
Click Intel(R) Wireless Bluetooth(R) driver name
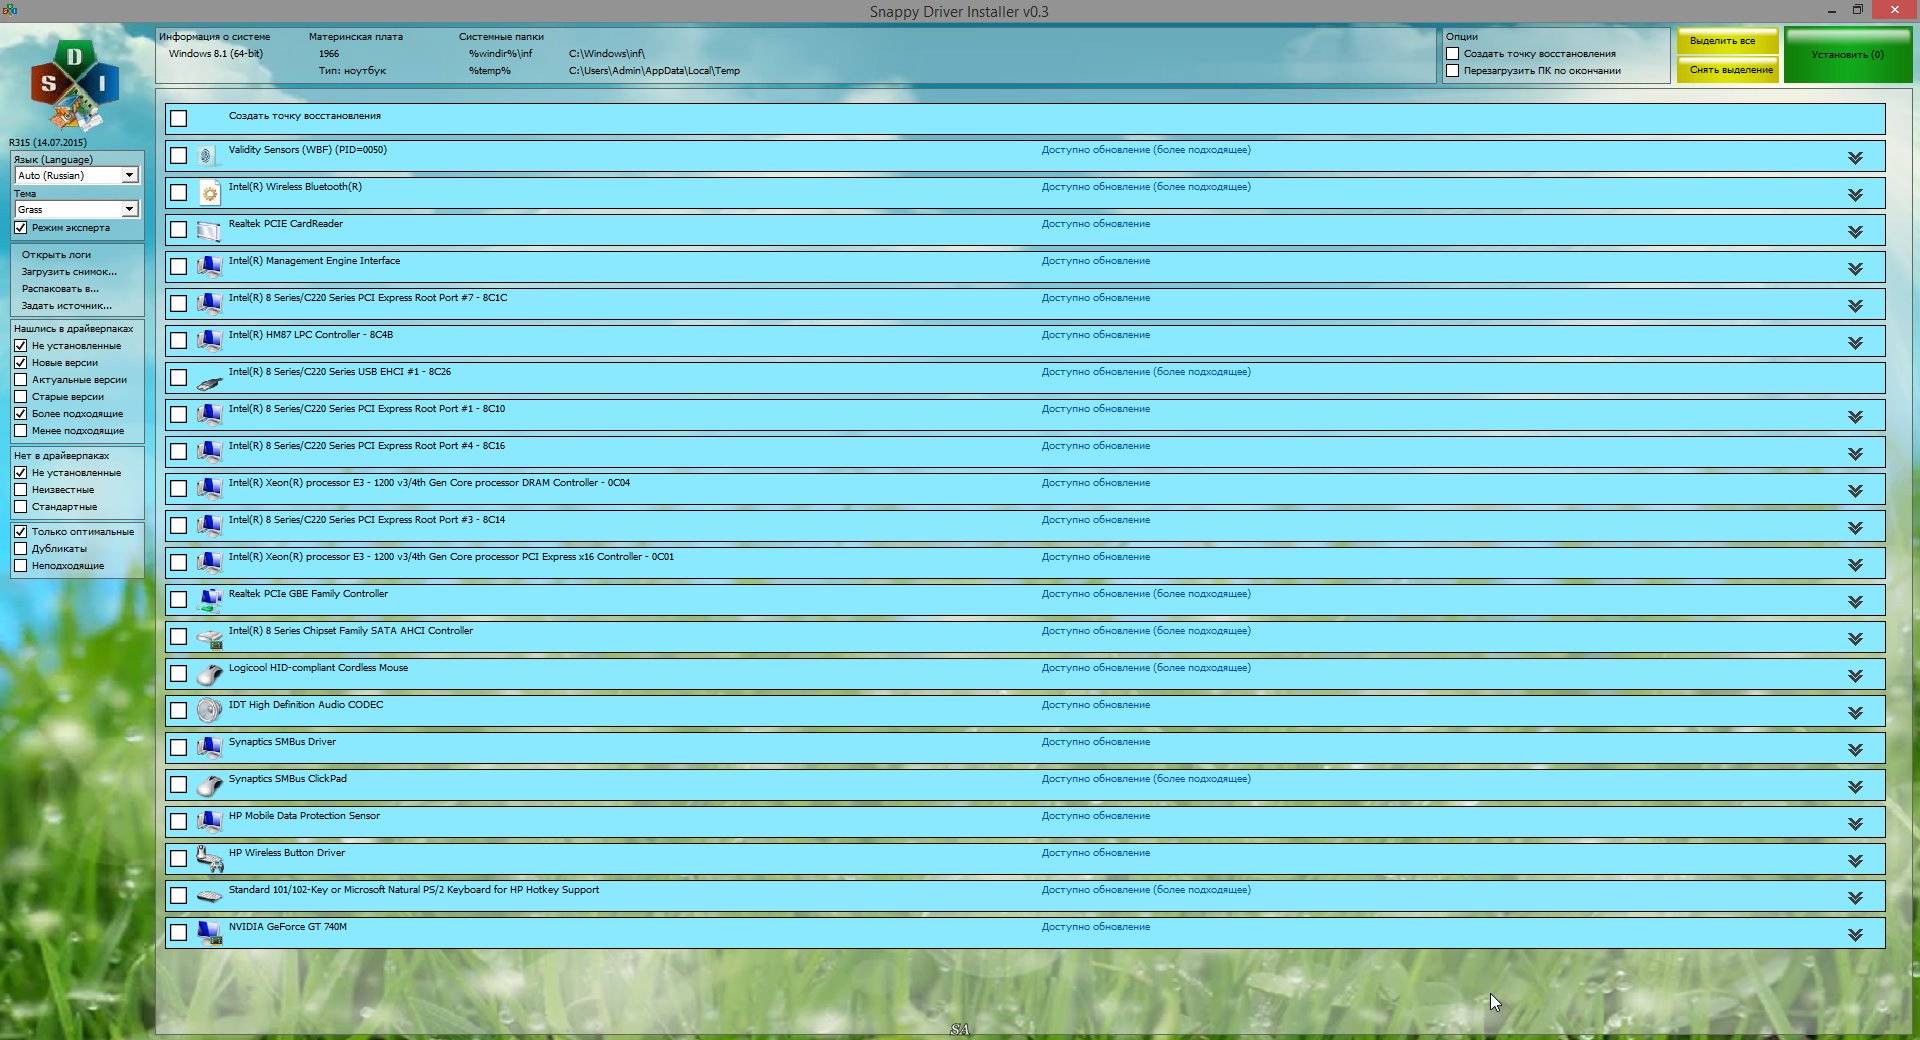point(295,187)
